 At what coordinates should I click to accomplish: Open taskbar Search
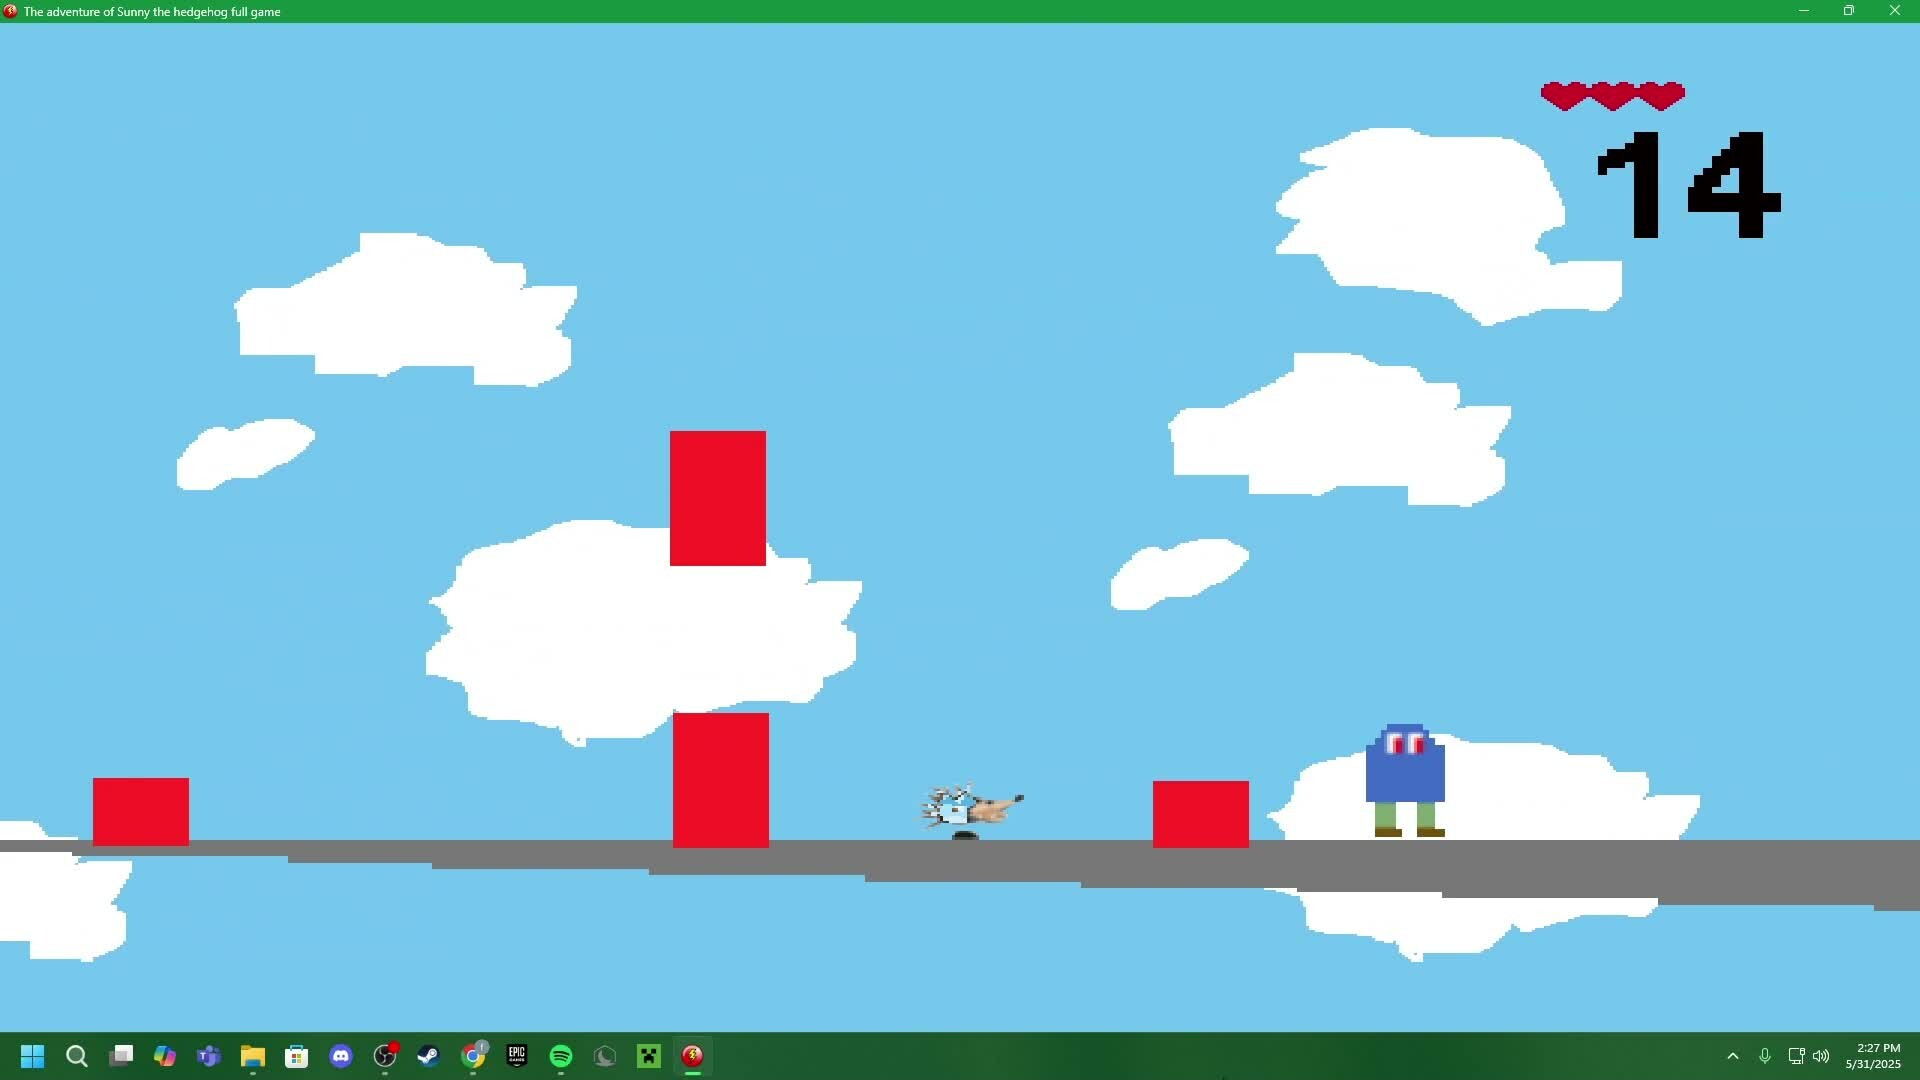point(77,1056)
